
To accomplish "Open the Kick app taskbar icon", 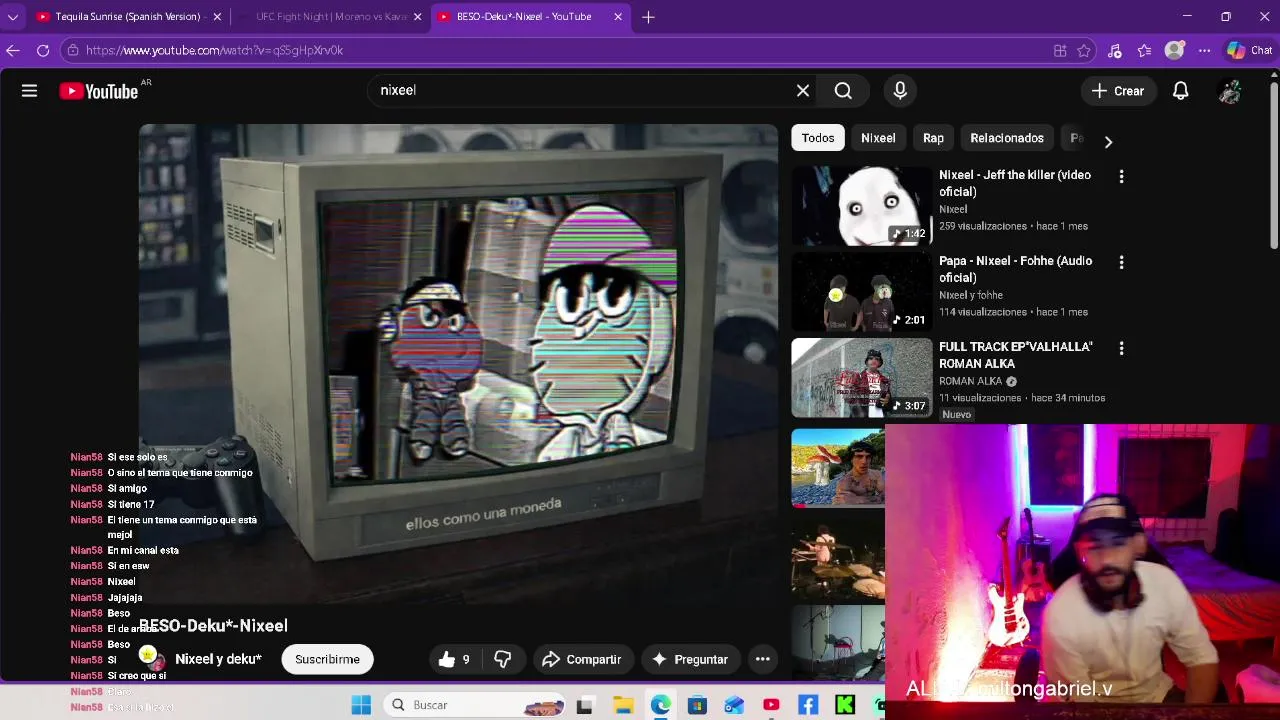I will (x=845, y=705).
